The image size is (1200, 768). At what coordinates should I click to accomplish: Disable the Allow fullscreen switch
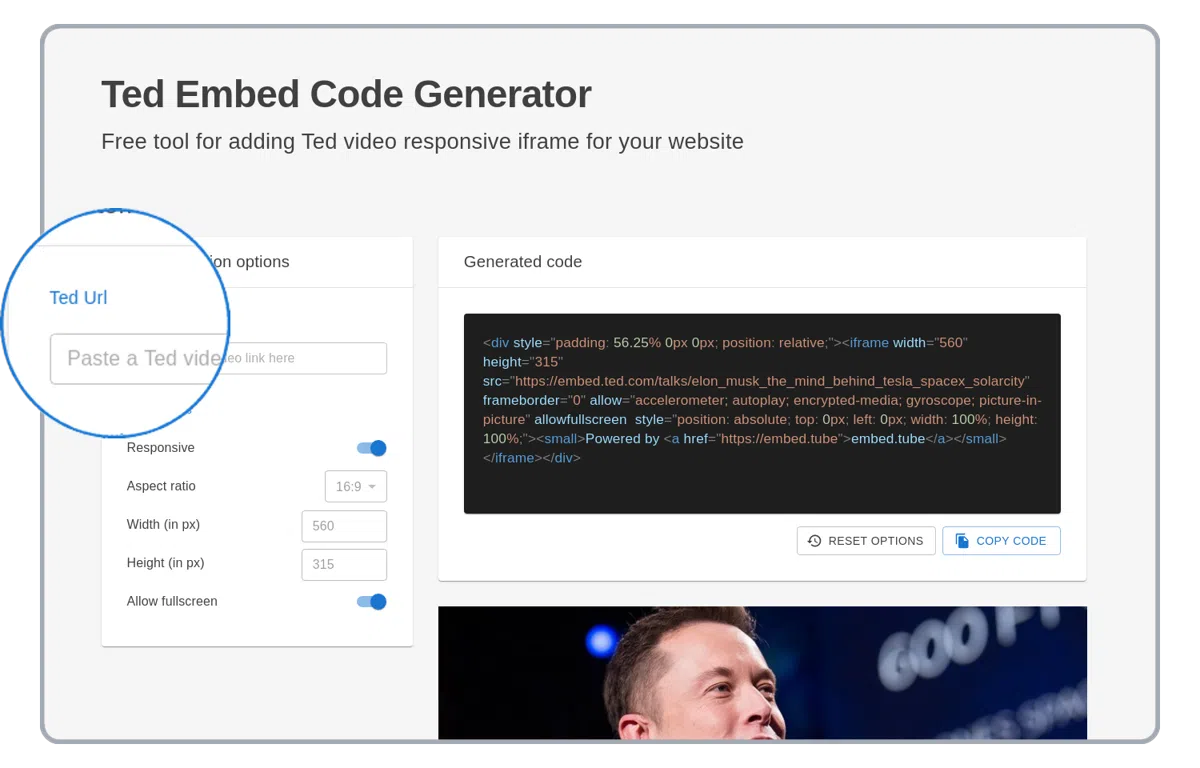click(371, 602)
